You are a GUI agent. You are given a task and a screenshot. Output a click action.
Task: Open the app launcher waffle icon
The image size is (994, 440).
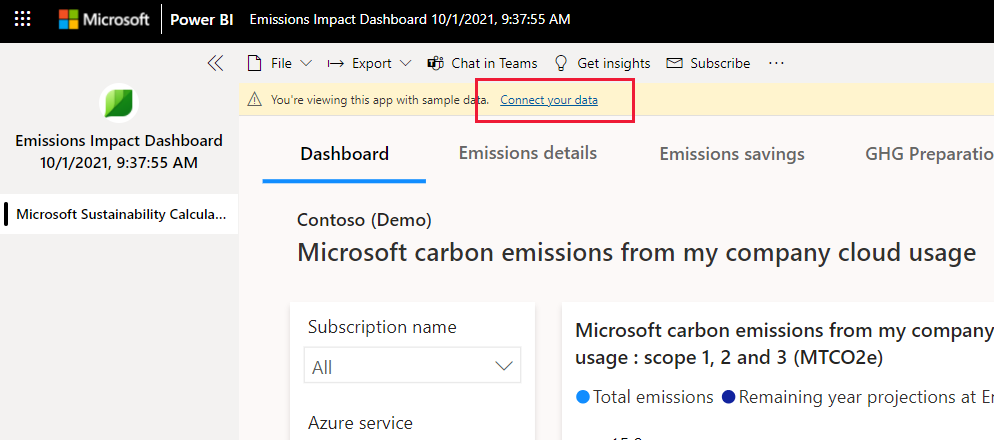(22, 19)
